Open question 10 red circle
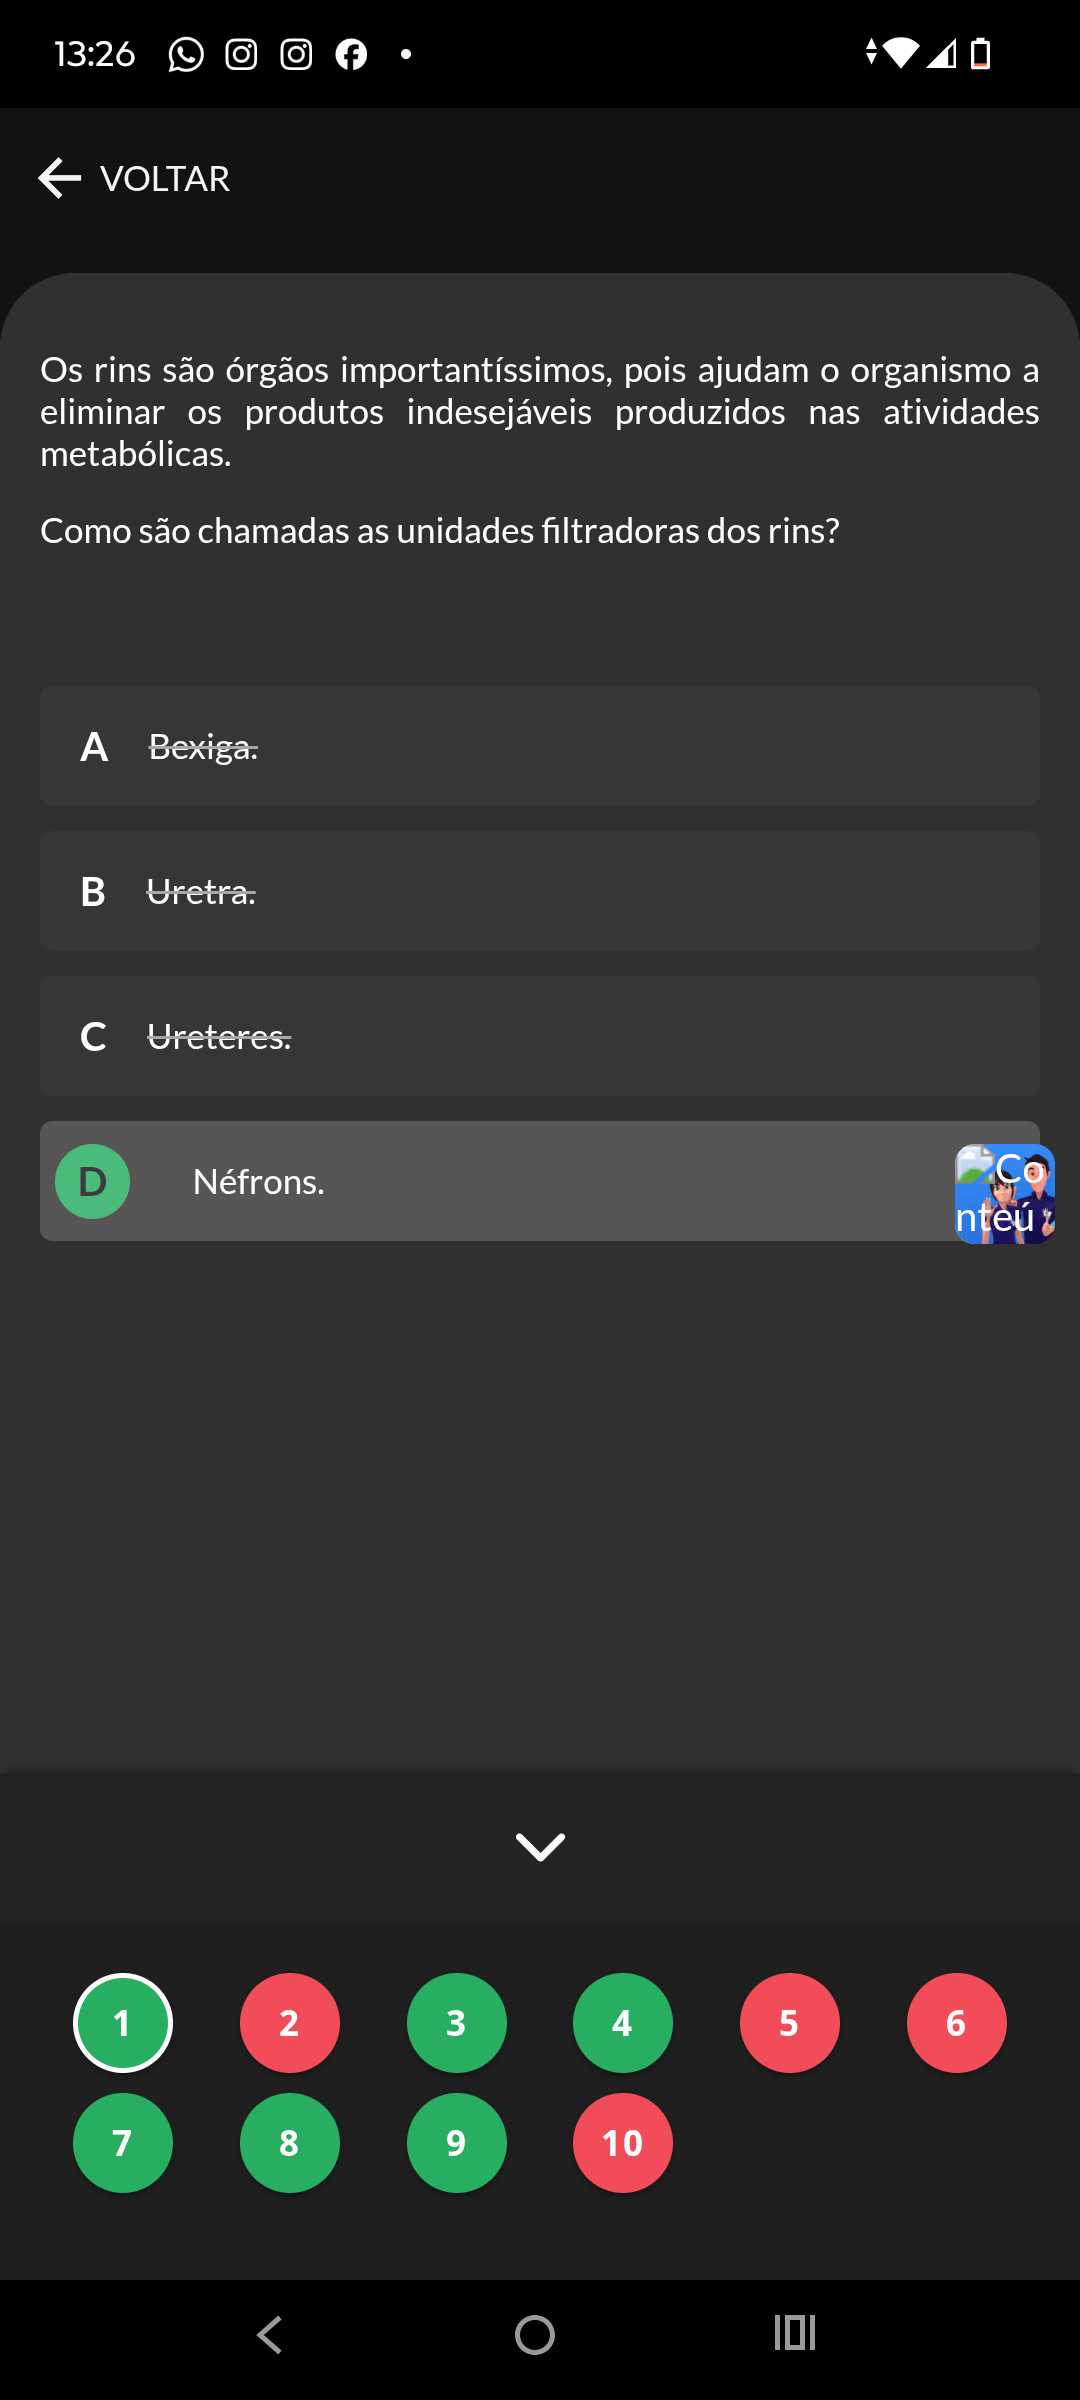Viewport: 1080px width, 2400px height. pyautogui.click(x=623, y=2143)
